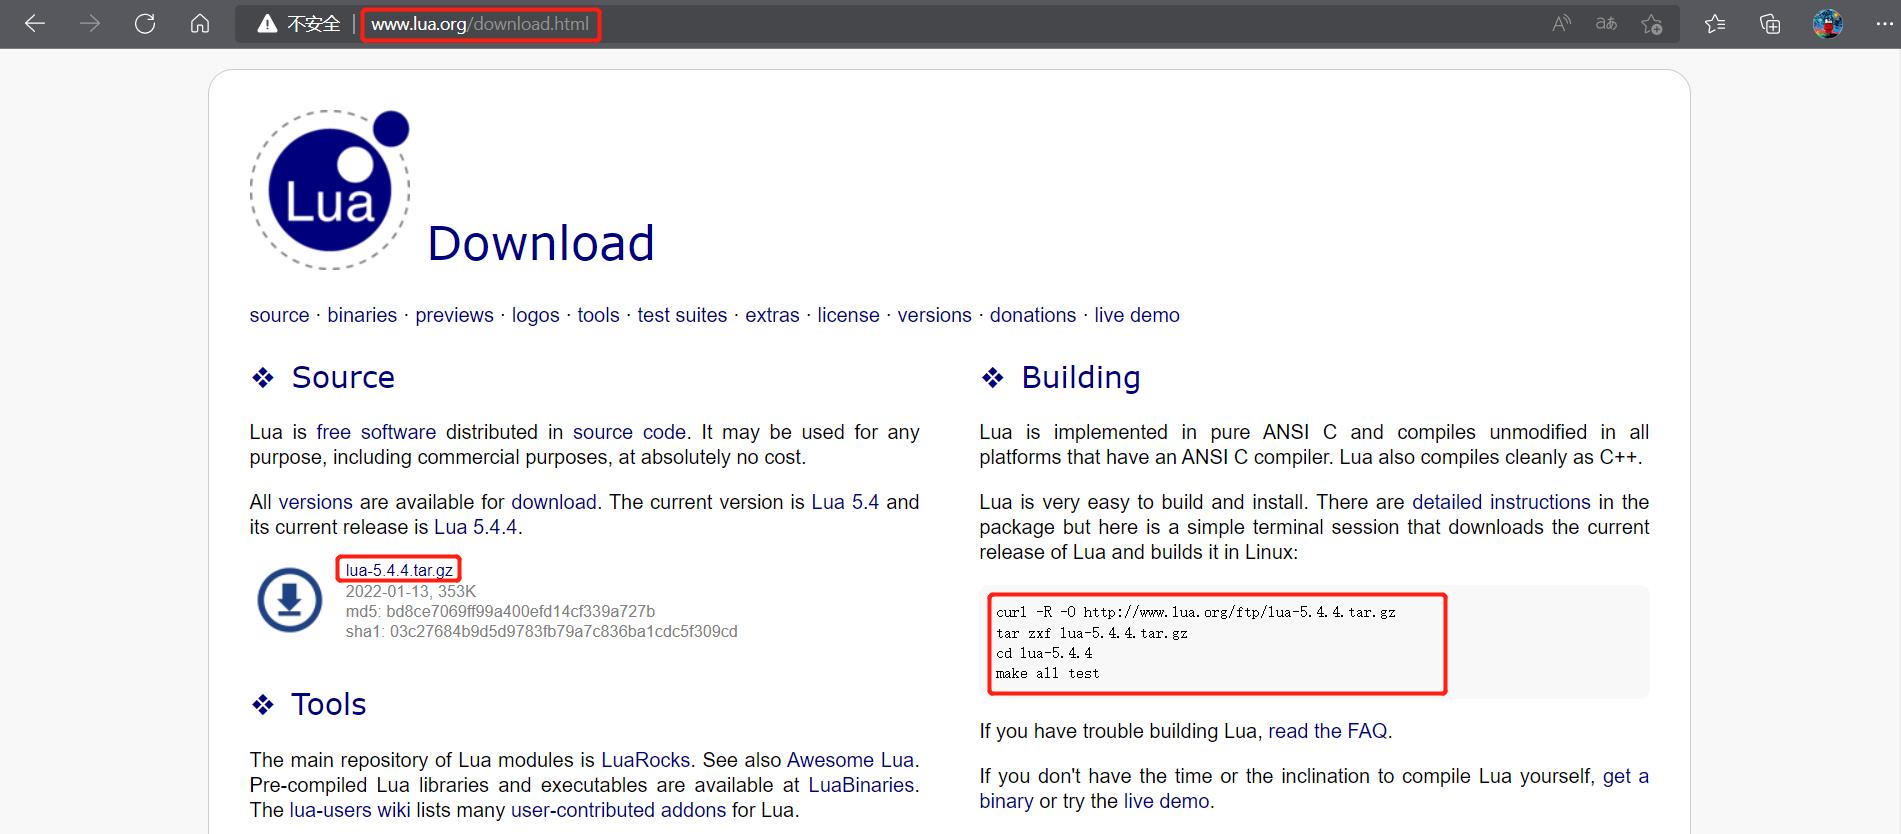The width and height of the screenshot is (1901, 834).
Task: Open the detailed instructions link
Action: 1501,502
